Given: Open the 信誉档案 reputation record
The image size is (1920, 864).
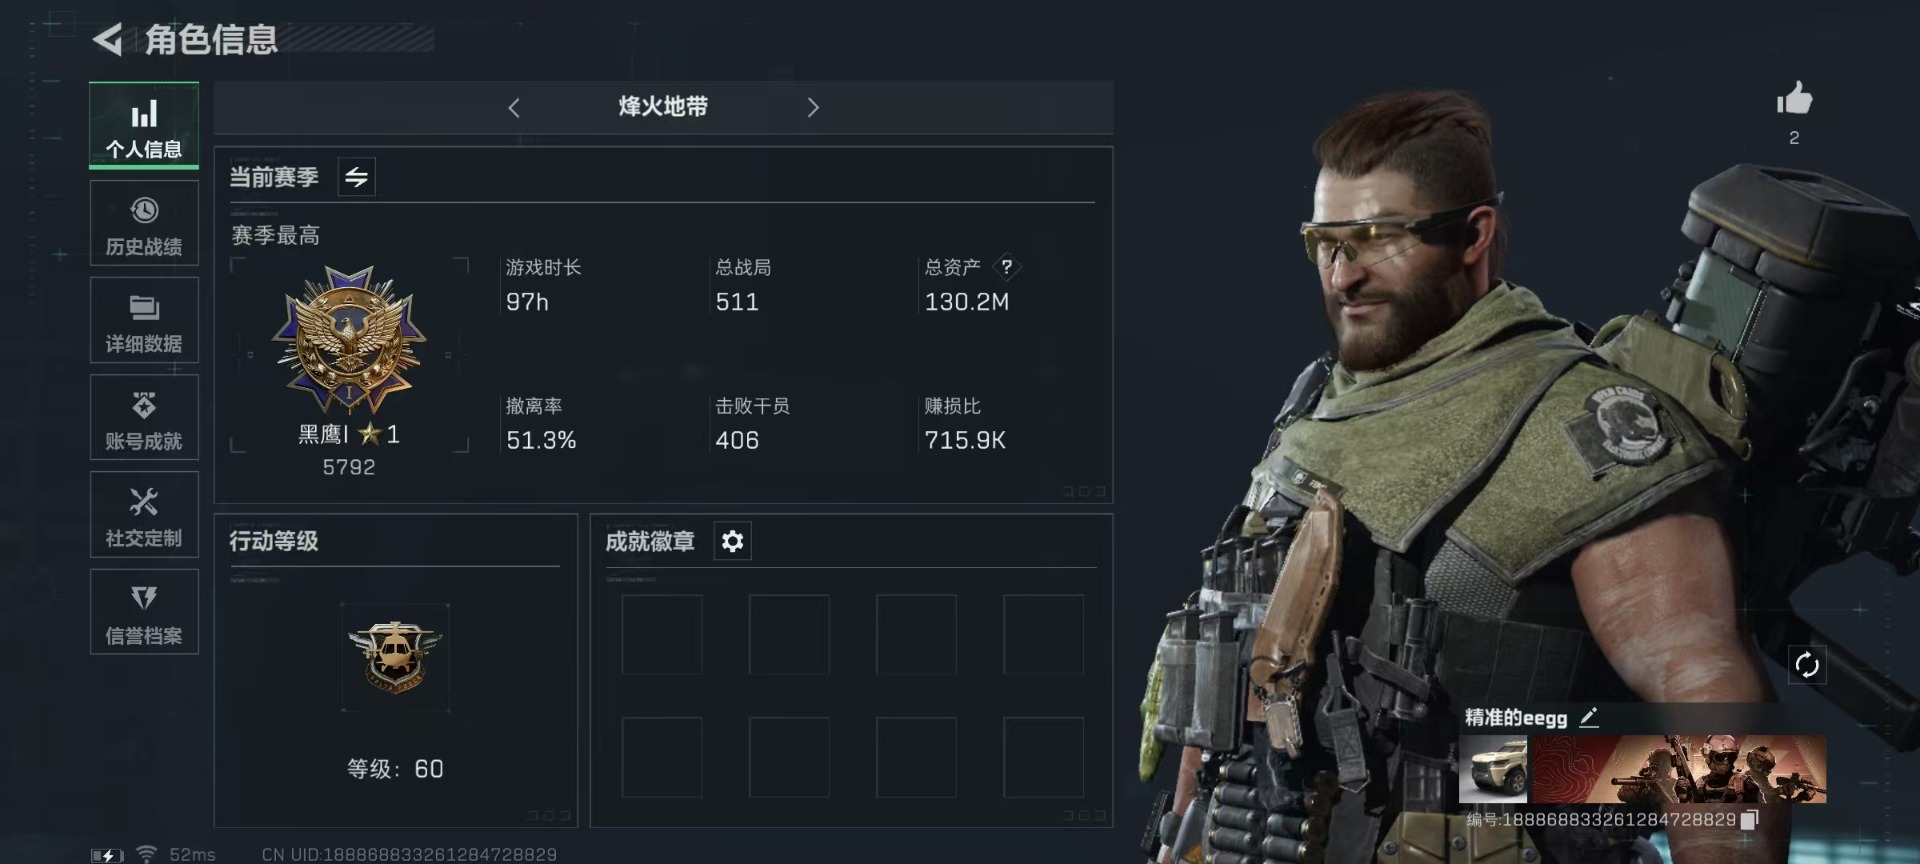Looking at the screenshot, I should pyautogui.click(x=144, y=612).
